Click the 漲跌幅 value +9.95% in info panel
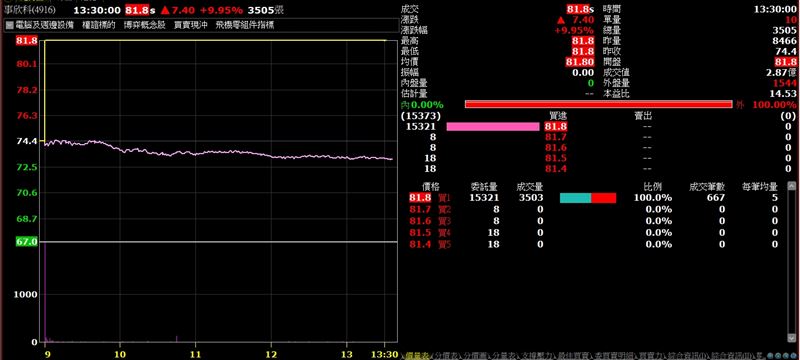Viewport: 800px width, 360px height. [574, 31]
